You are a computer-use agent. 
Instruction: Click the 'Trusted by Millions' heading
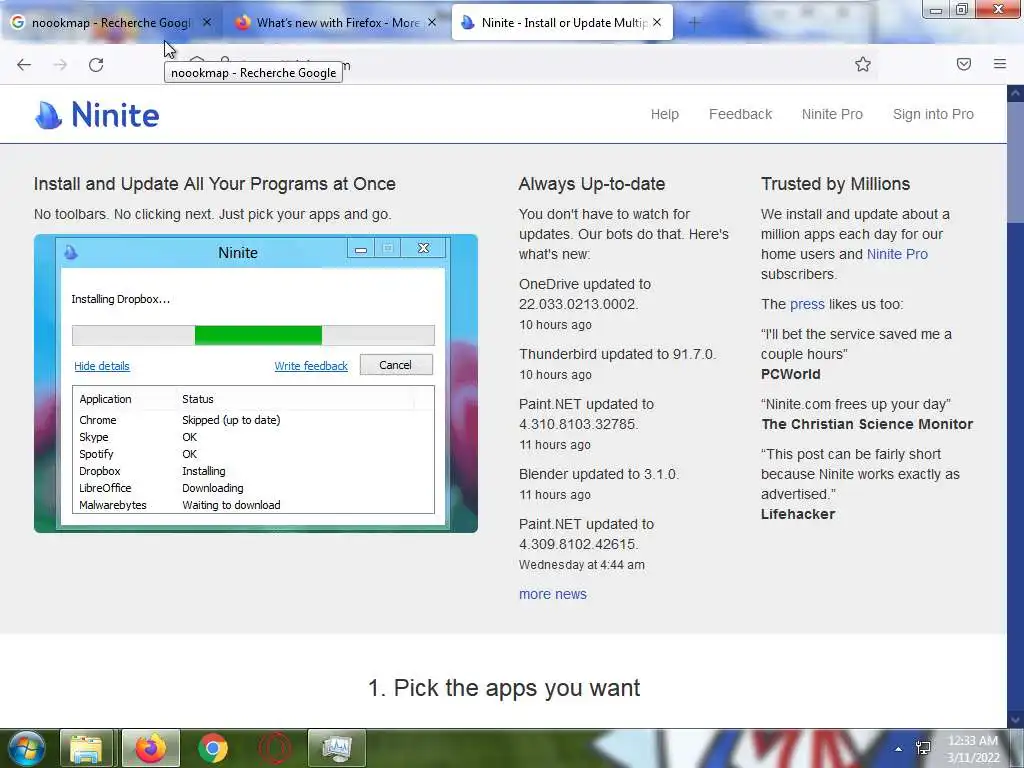tap(835, 184)
